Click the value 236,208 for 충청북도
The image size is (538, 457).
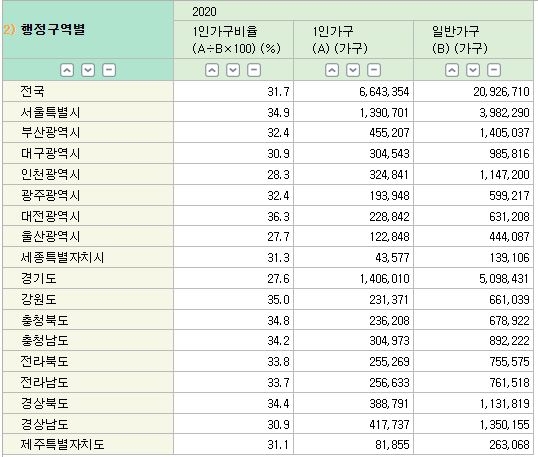[389, 321]
